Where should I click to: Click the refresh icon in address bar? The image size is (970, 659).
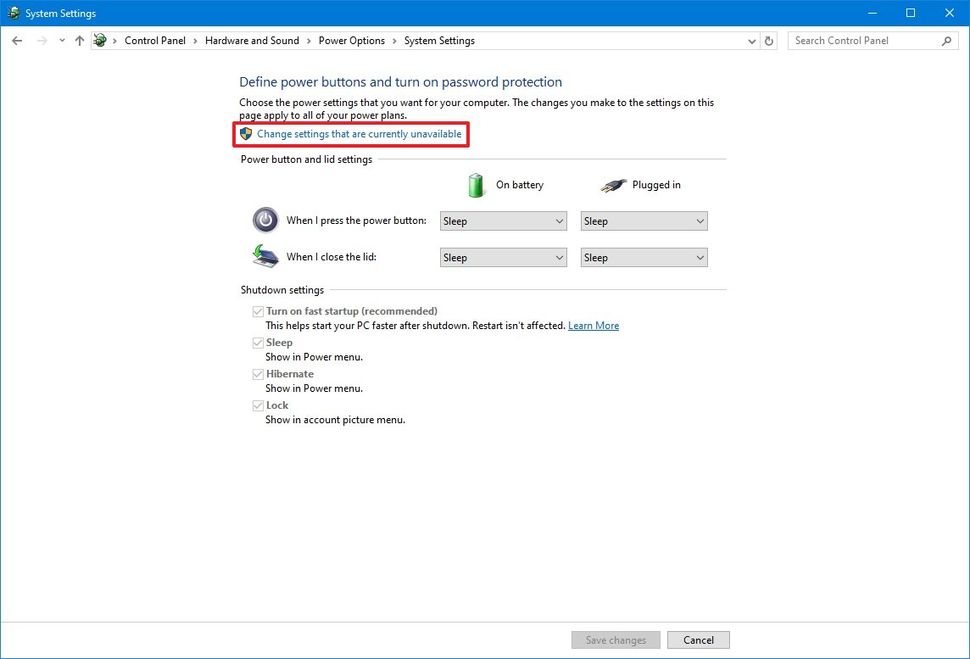[768, 41]
